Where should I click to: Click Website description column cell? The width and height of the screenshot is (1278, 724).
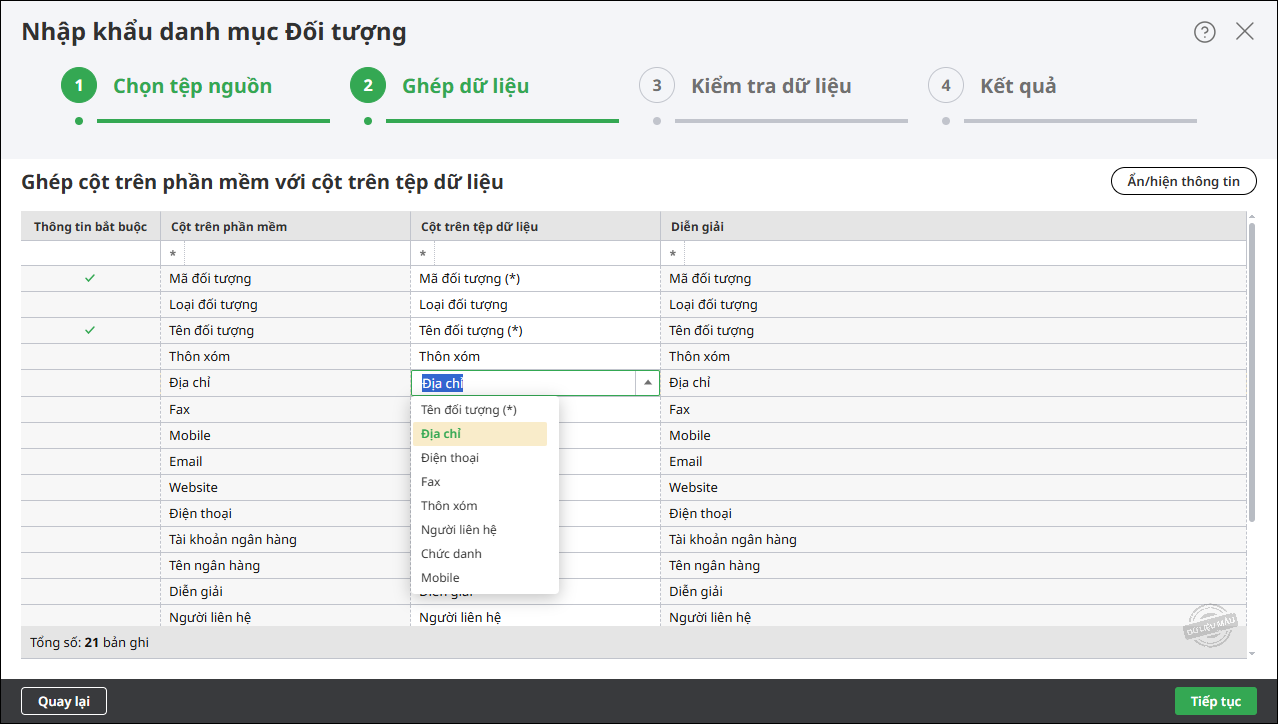pyautogui.click(x=954, y=488)
